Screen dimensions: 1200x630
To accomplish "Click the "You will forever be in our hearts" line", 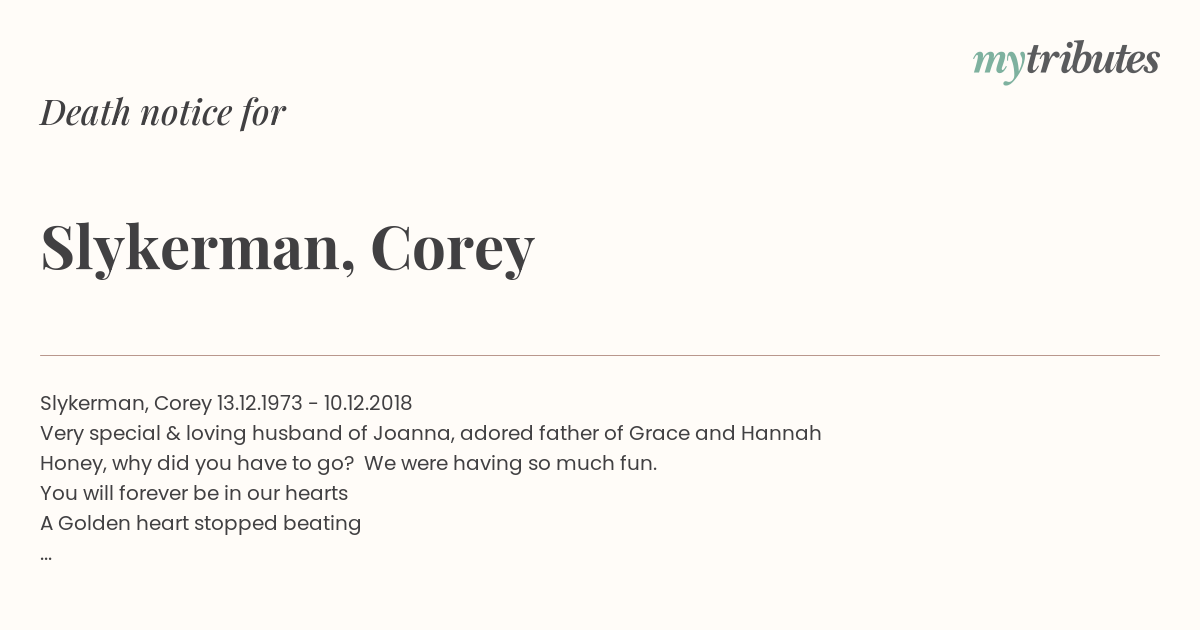I will [194, 493].
